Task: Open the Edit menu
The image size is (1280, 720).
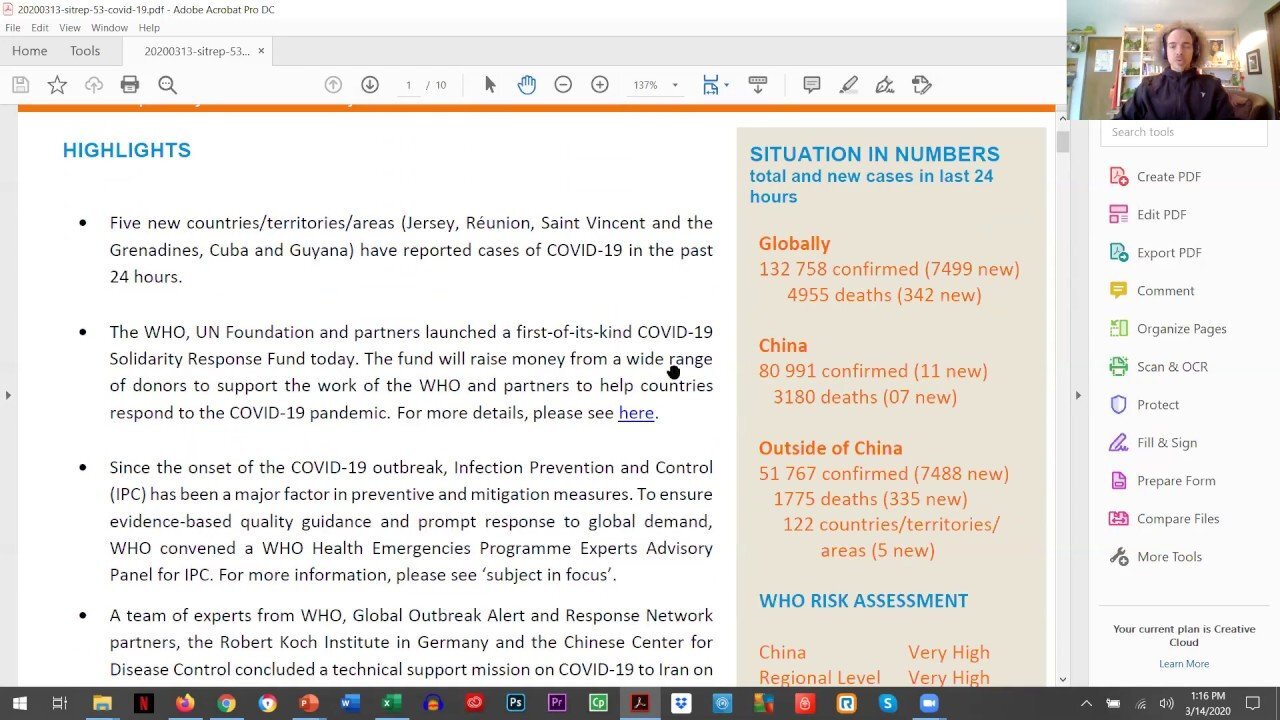Action: 40,28
